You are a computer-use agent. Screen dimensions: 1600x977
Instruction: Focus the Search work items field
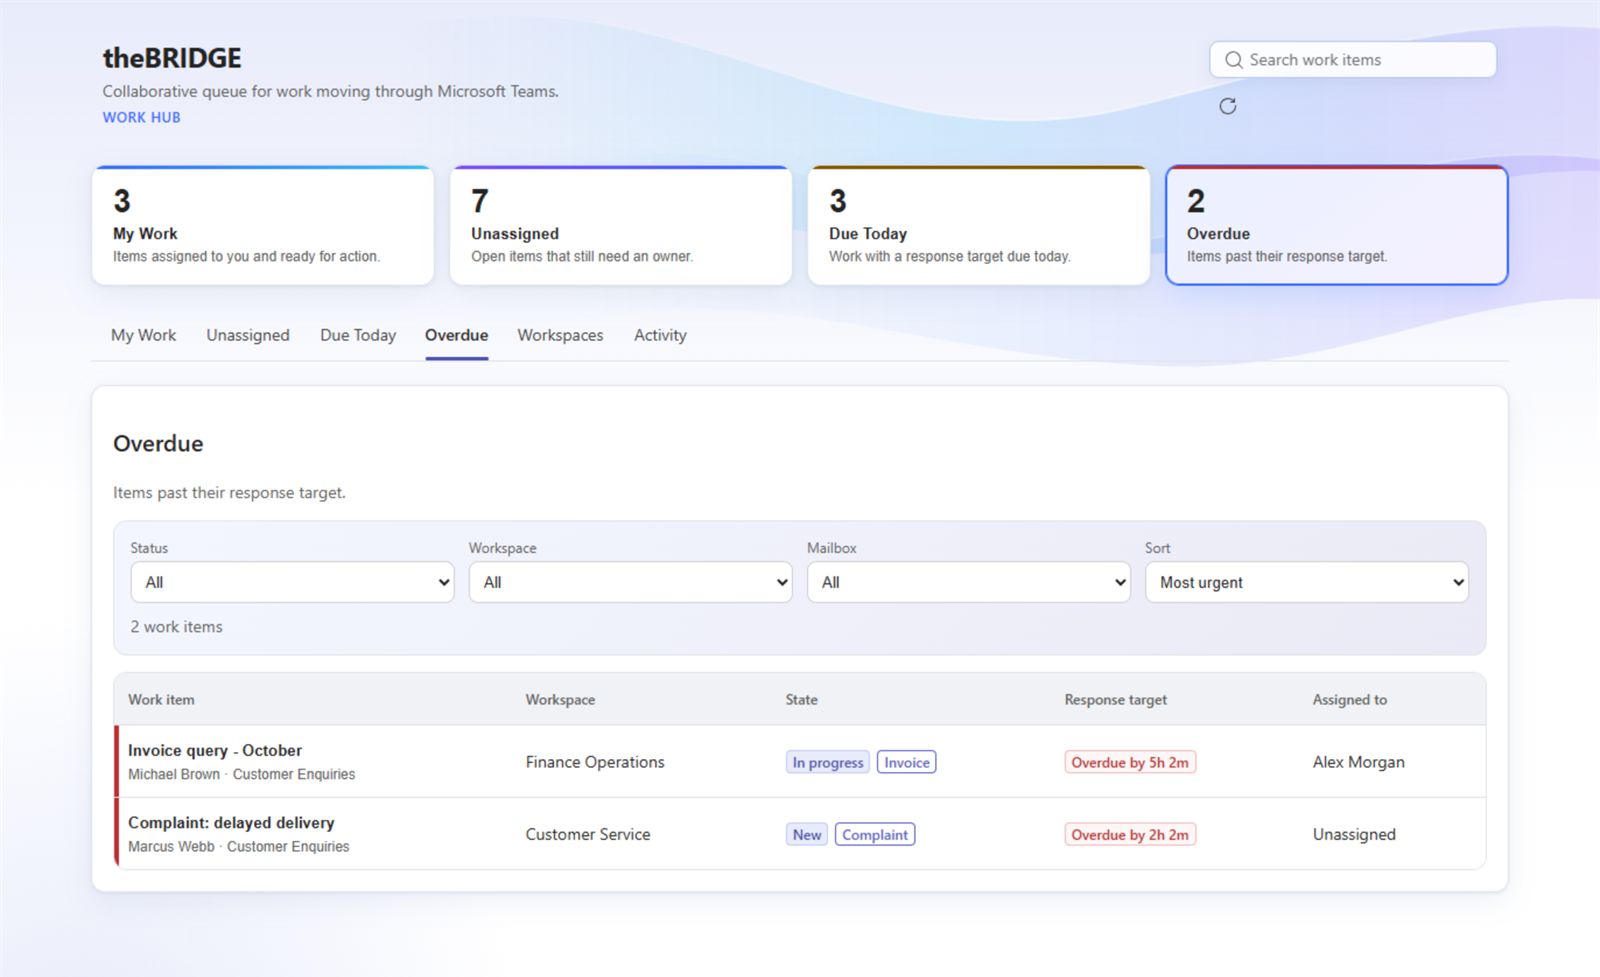[1353, 60]
